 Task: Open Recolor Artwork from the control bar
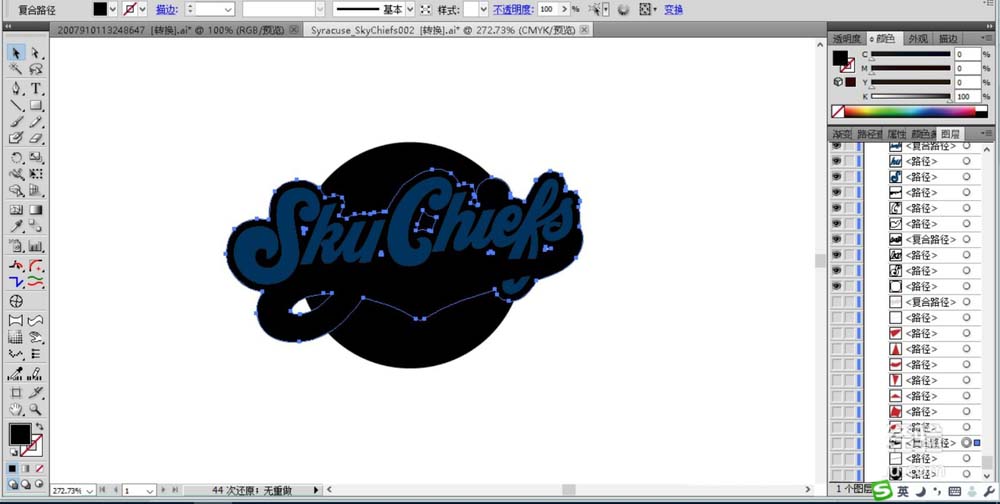[623, 10]
